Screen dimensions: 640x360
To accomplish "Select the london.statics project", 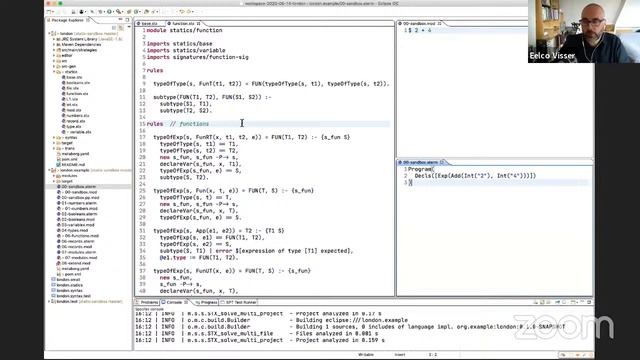I will tap(67, 285).
